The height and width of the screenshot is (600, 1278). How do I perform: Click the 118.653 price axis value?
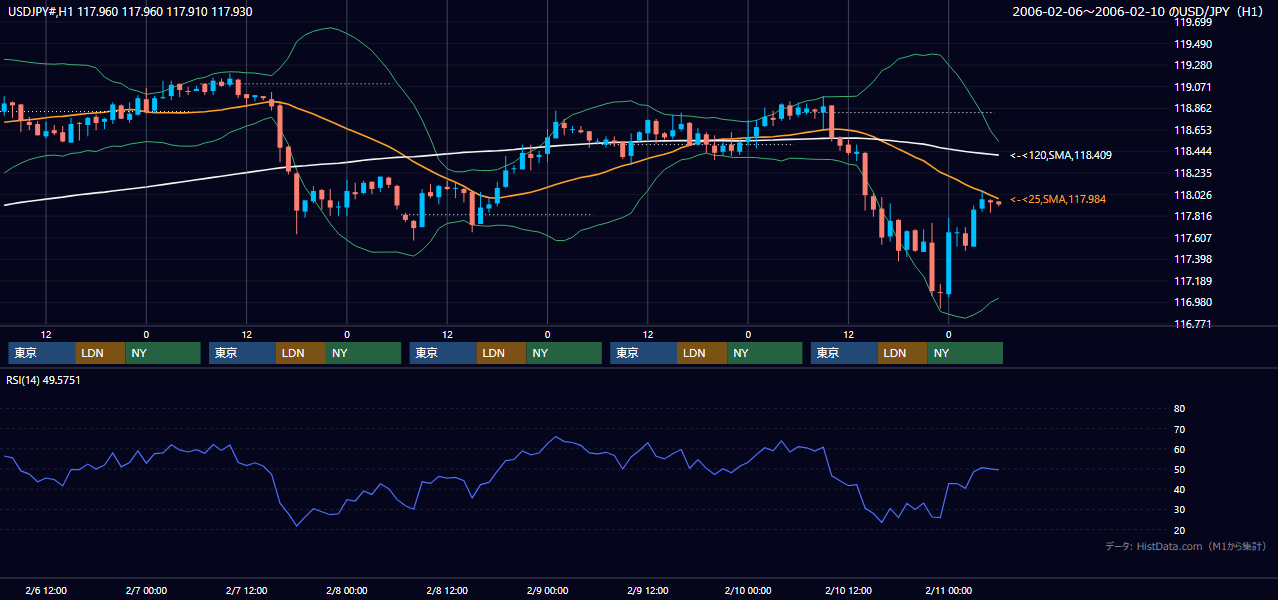click(x=1192, y=130)
